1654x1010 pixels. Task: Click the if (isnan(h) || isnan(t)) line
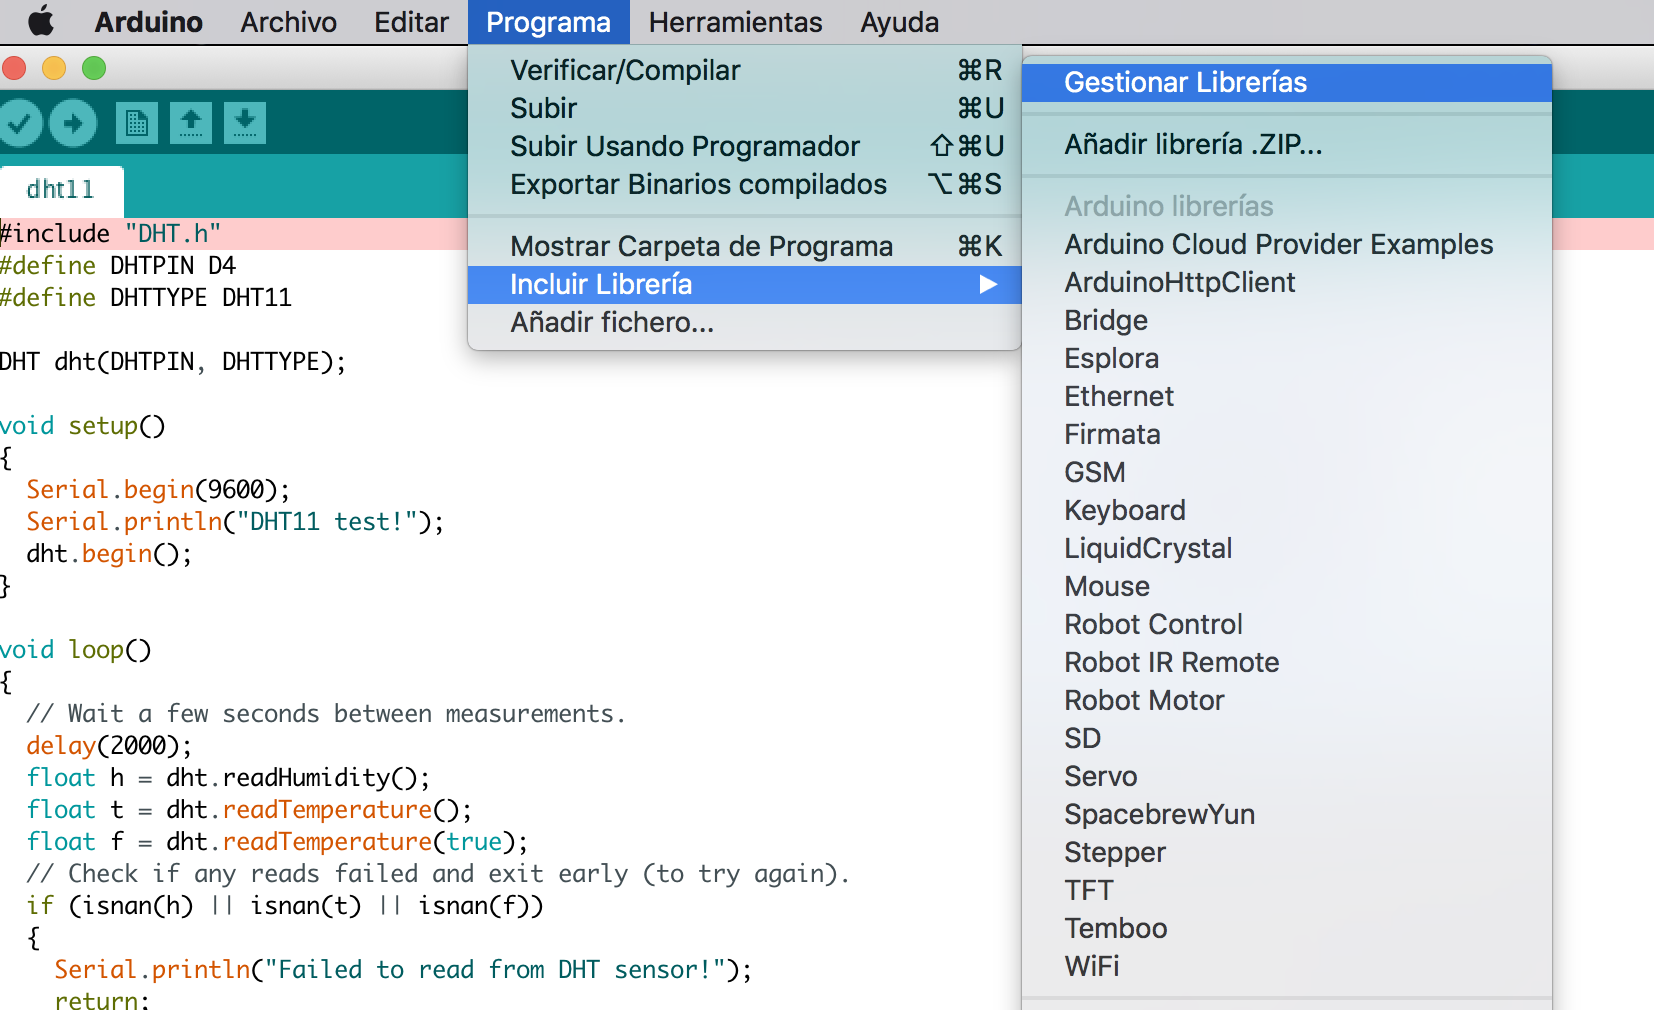285,906
